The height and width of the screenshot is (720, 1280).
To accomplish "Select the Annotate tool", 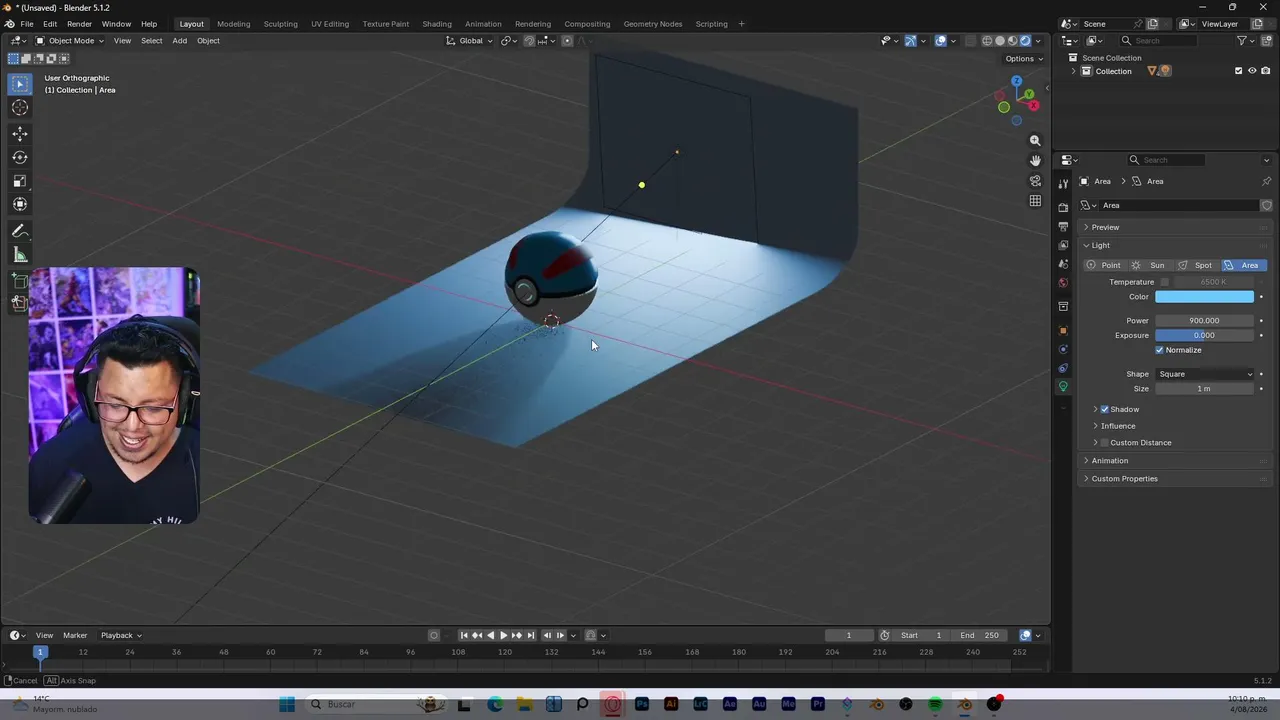I will point(20,231).
